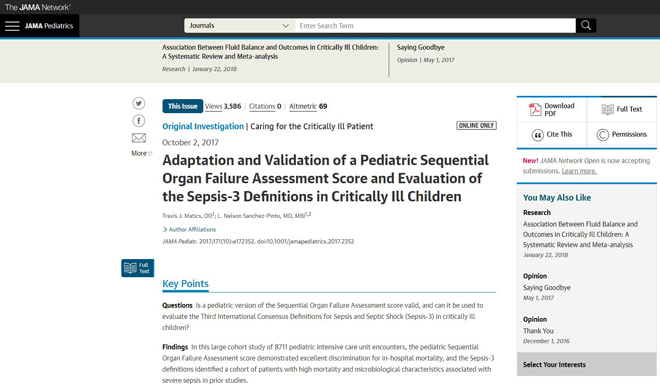Open the Journals search scope dropdown
The image size is (660, 385).
point(240,26)
